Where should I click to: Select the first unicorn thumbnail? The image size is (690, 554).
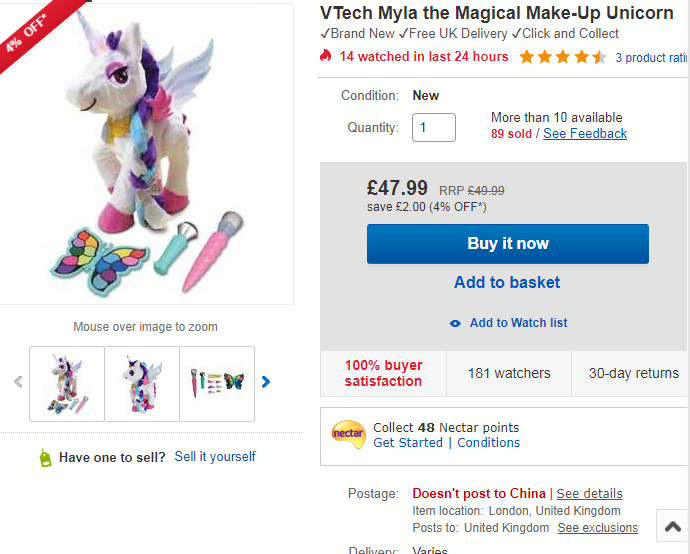[x=67, y=383]
